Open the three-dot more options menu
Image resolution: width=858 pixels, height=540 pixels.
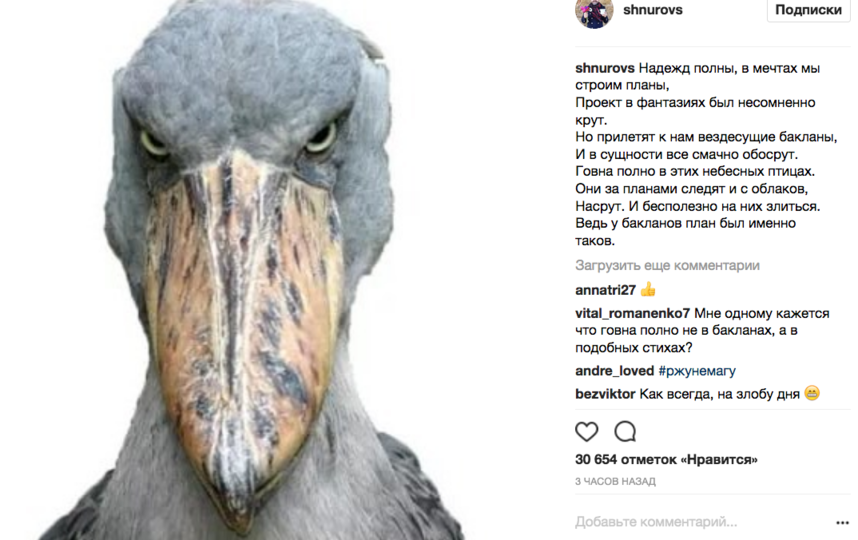[843, 523]
